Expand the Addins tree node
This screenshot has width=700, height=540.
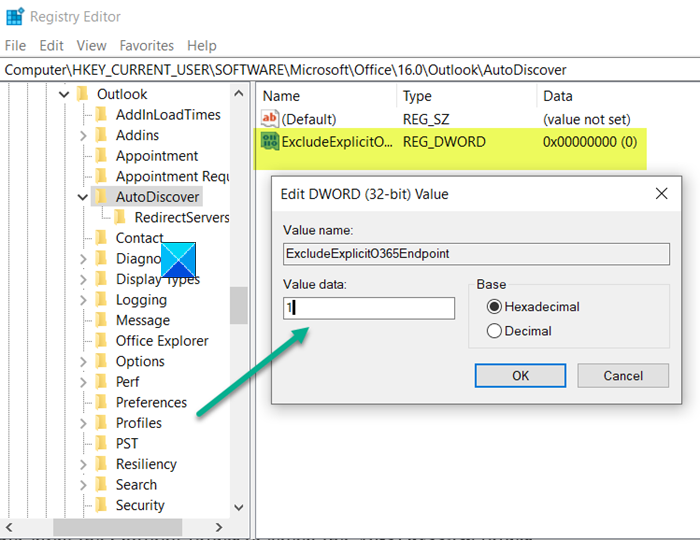83,135
